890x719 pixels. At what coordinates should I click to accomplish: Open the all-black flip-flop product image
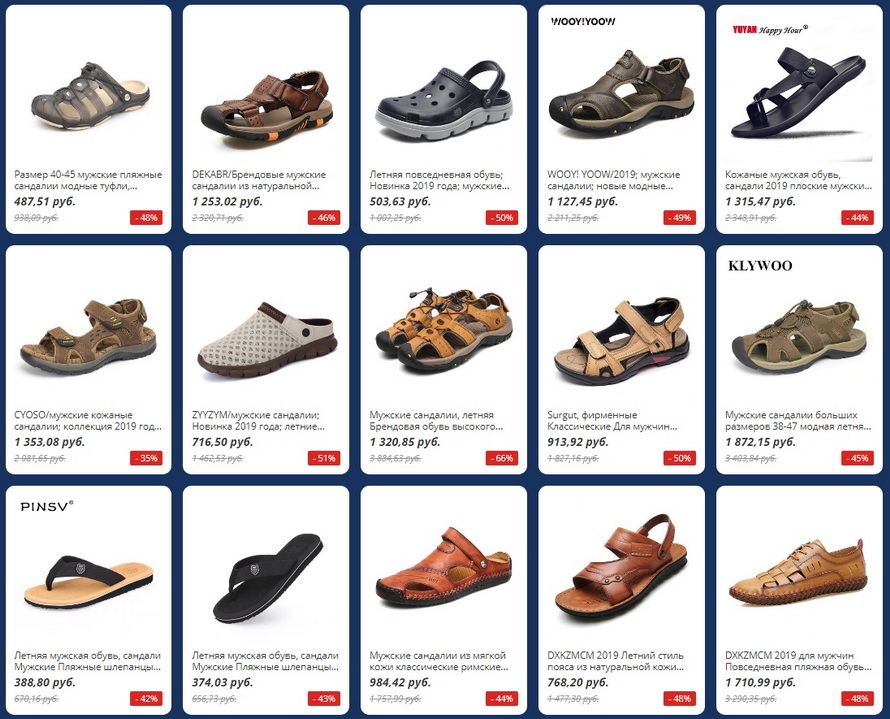(267, 577)
